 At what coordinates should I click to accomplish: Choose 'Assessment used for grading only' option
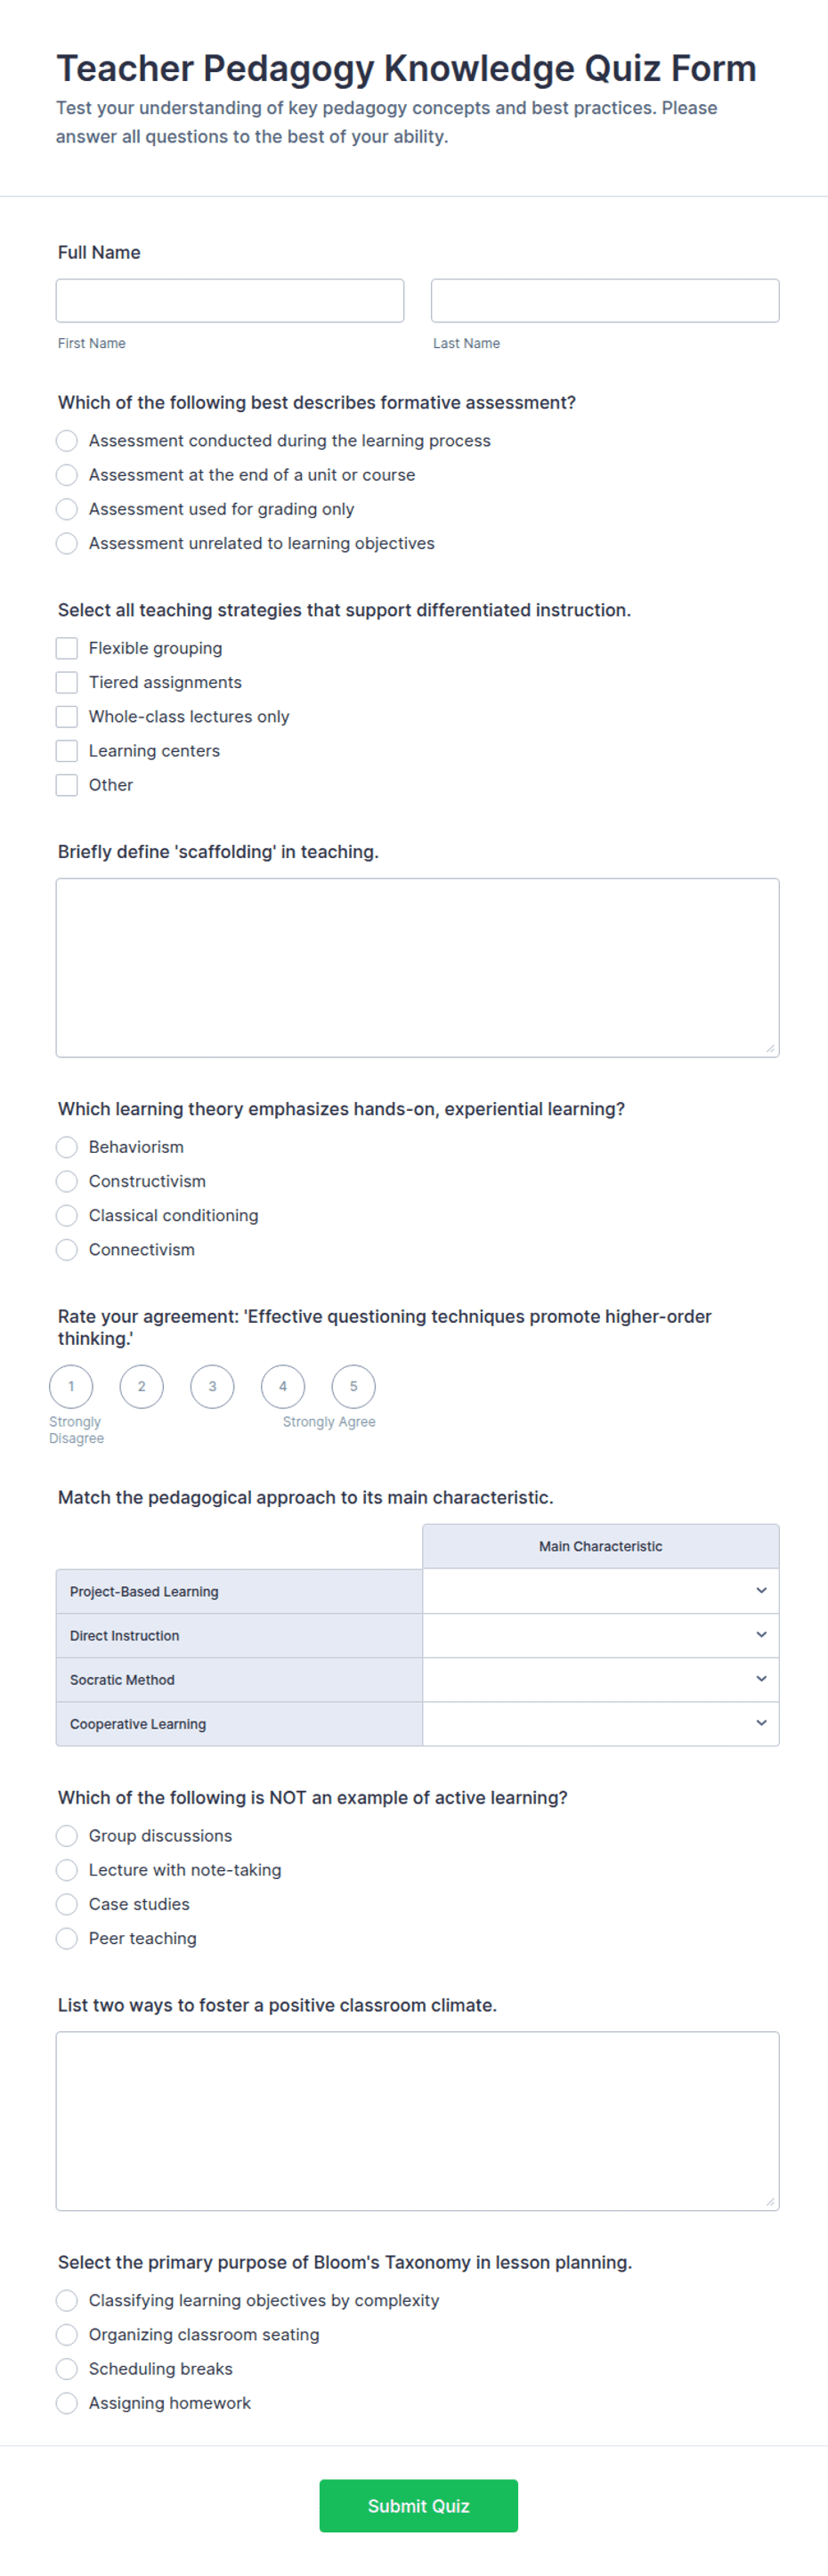pyautogui.click(x=67, y=509)
